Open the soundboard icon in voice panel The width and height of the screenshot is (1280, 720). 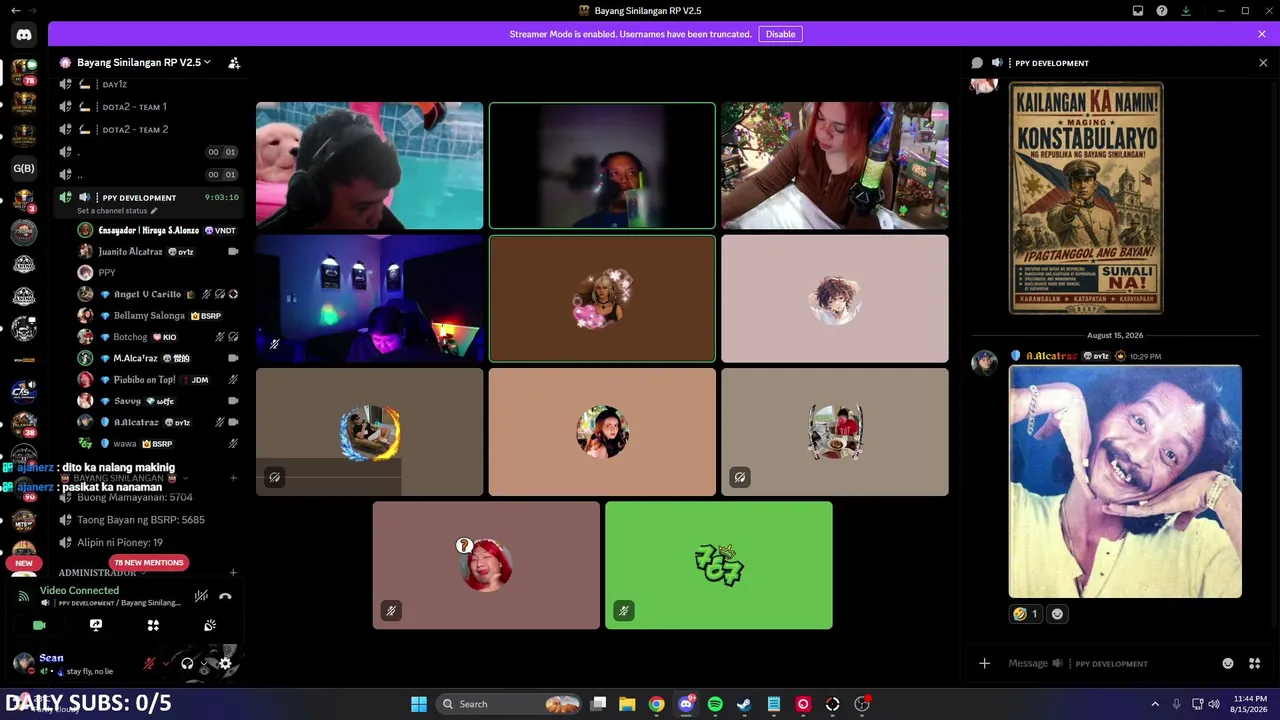pos(210,625)
